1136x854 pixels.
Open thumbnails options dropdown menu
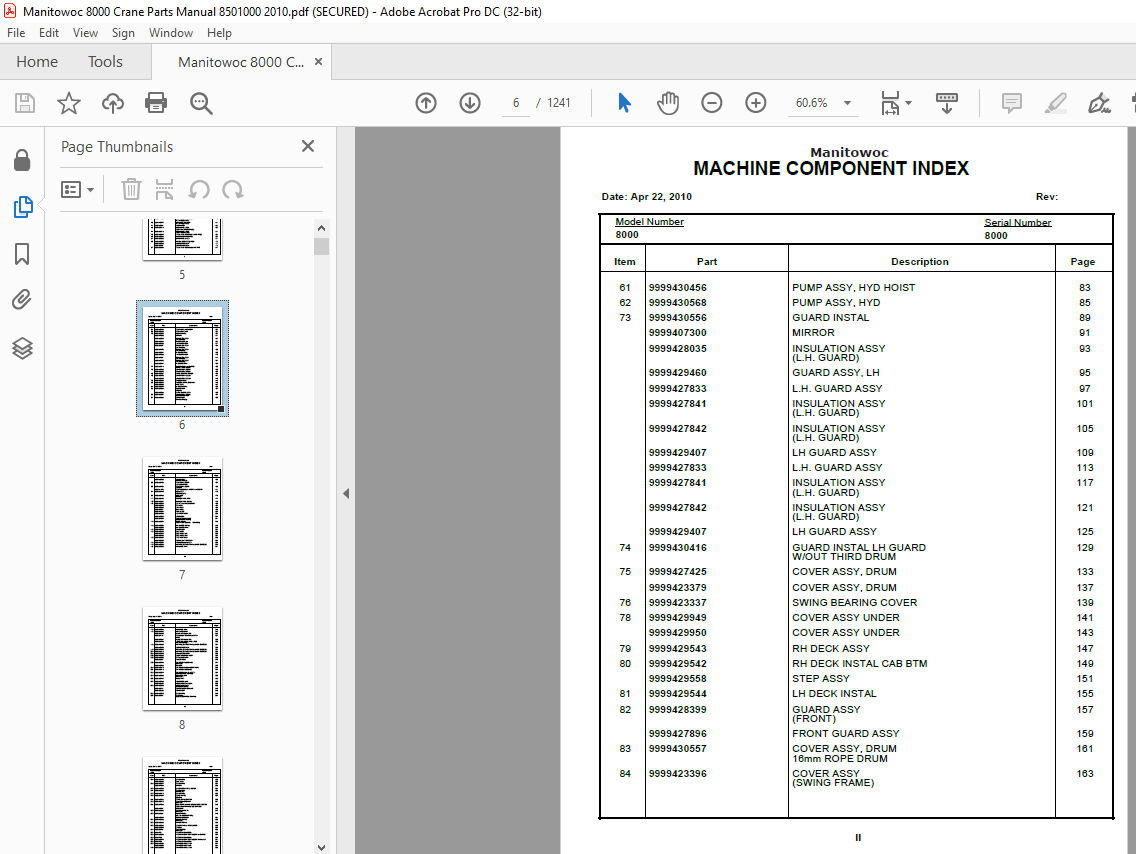[x=78, y=190]
